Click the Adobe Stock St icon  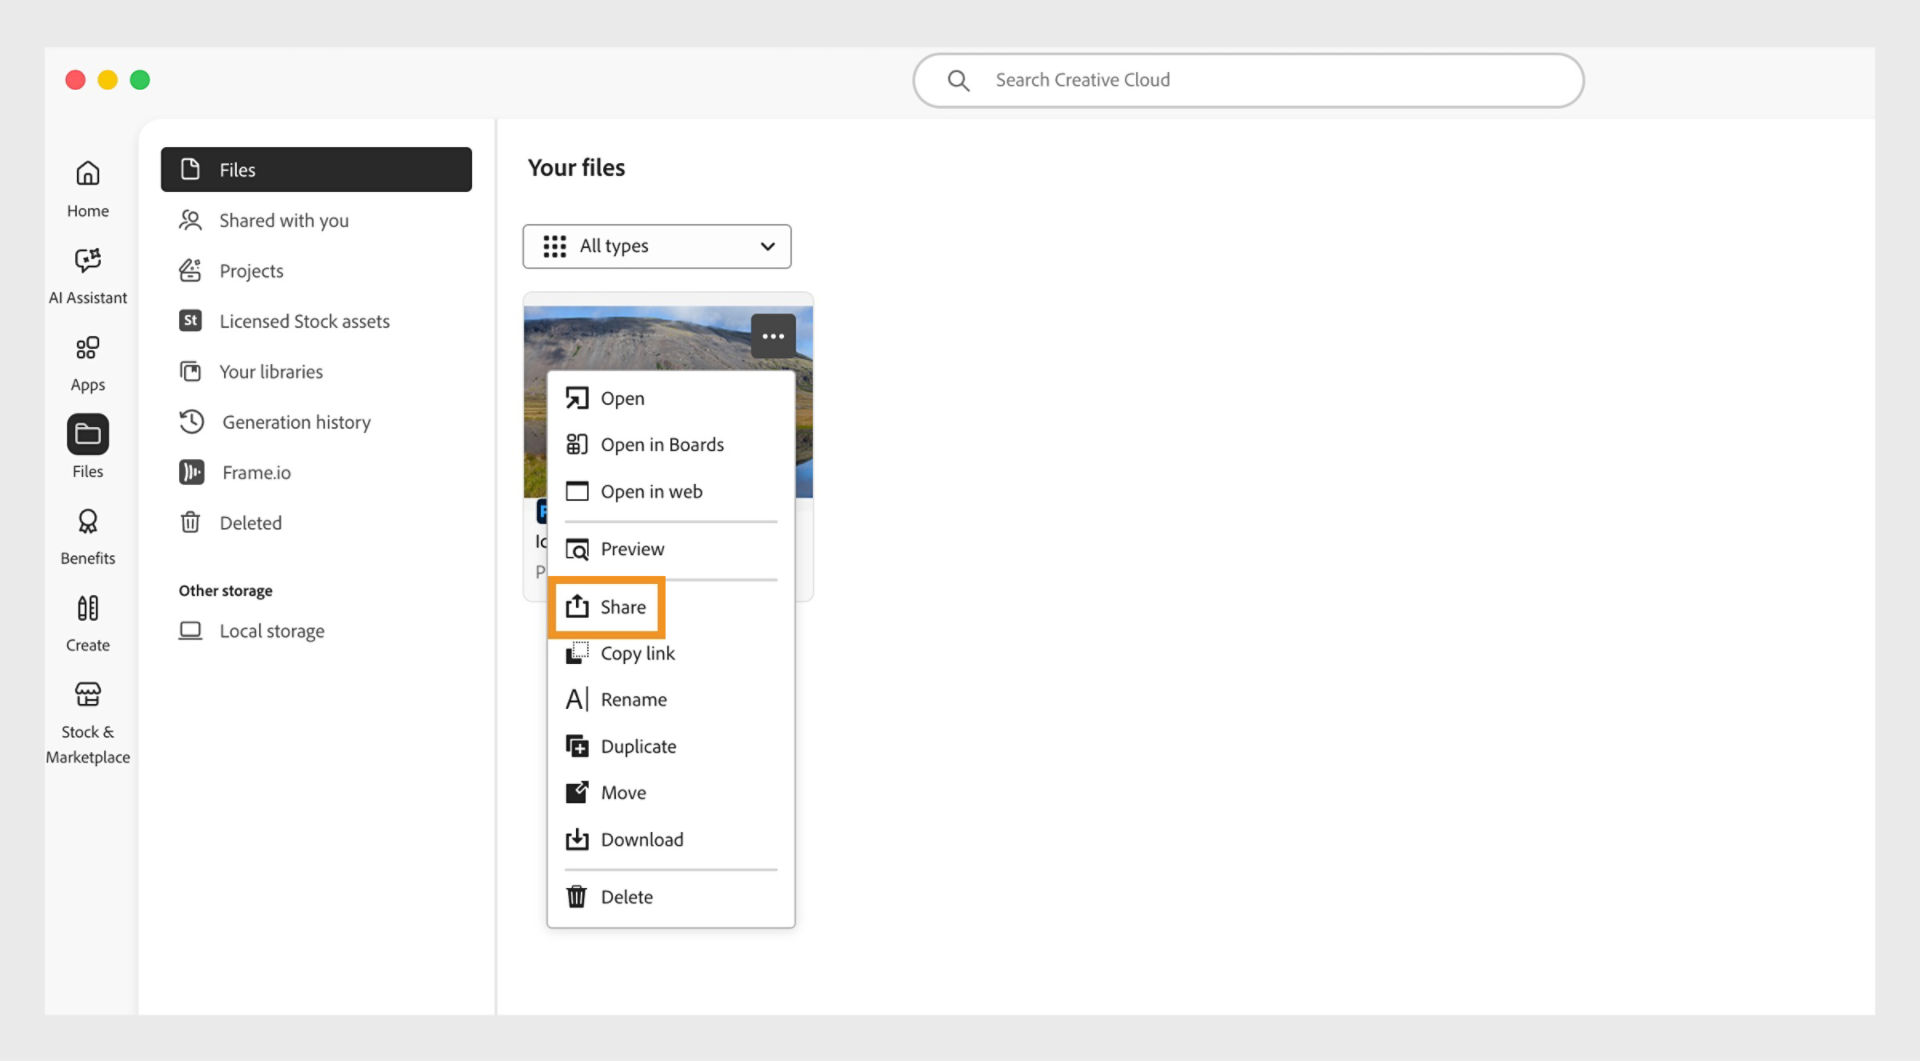click(190, 321)
